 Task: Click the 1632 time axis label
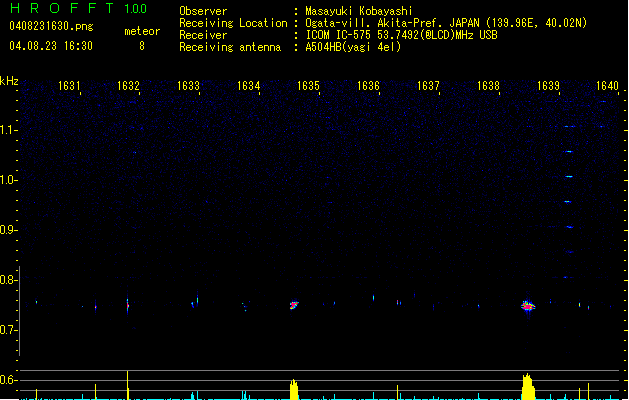(x=128, y=86)
